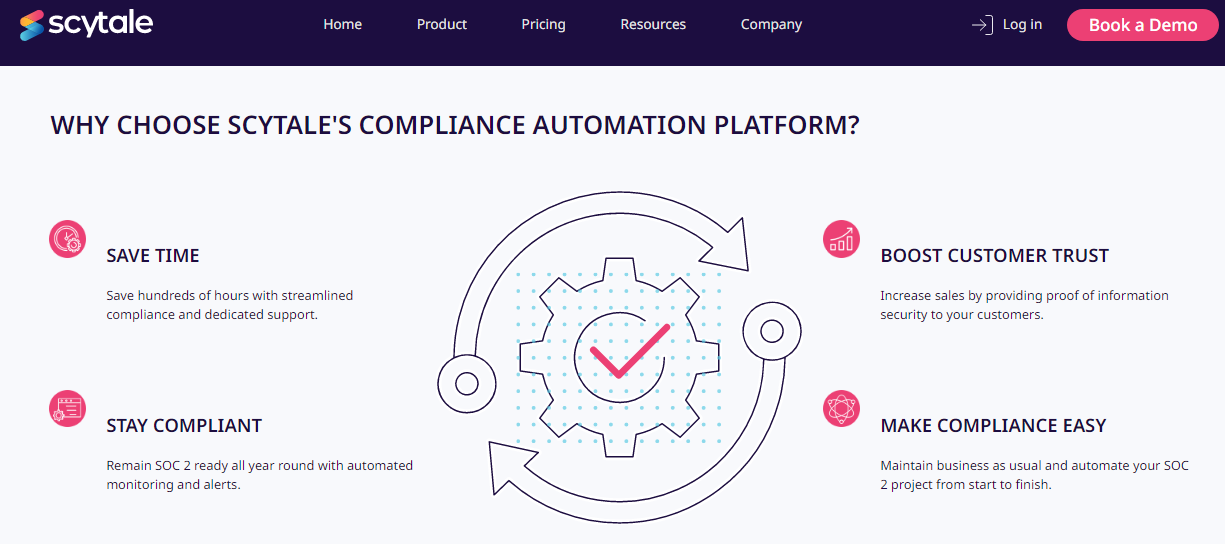Select the BOOST CUSTOMER TRUST heading
Screen dimensions: 1225x544
(x=994, y=256)
